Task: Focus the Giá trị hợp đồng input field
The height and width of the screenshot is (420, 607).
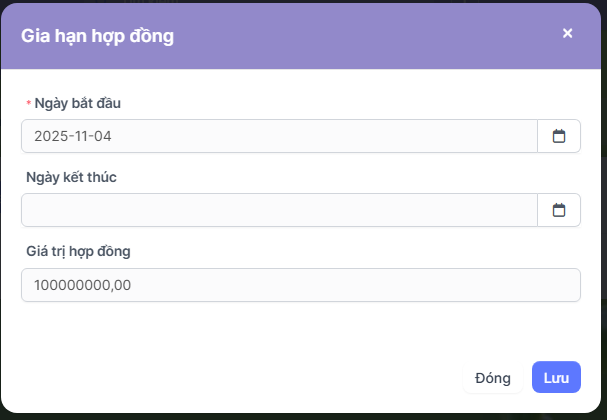Action: pyautogui.click(x=300, y=285)
